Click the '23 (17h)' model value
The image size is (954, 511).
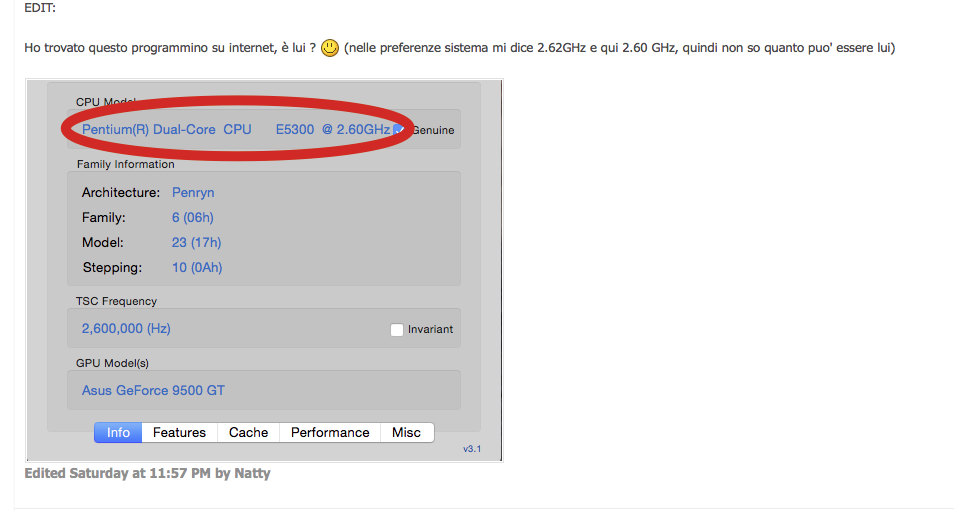[x=196, y=243]
